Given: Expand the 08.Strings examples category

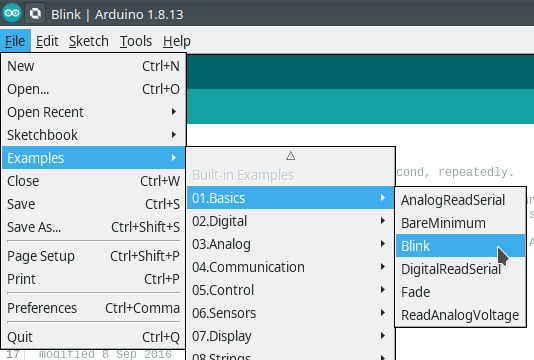Looking at the screenshot, I should click(x=290, y=355).
